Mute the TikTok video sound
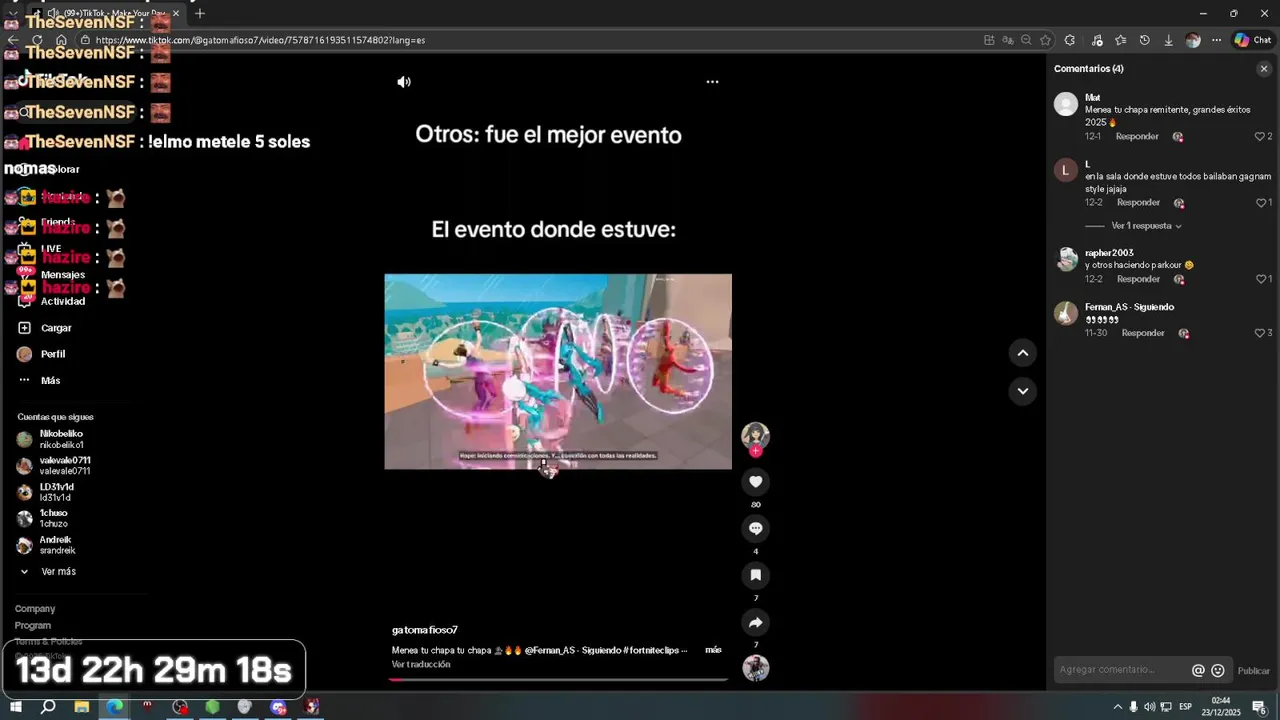The image size is (1280, 720). 404,82
